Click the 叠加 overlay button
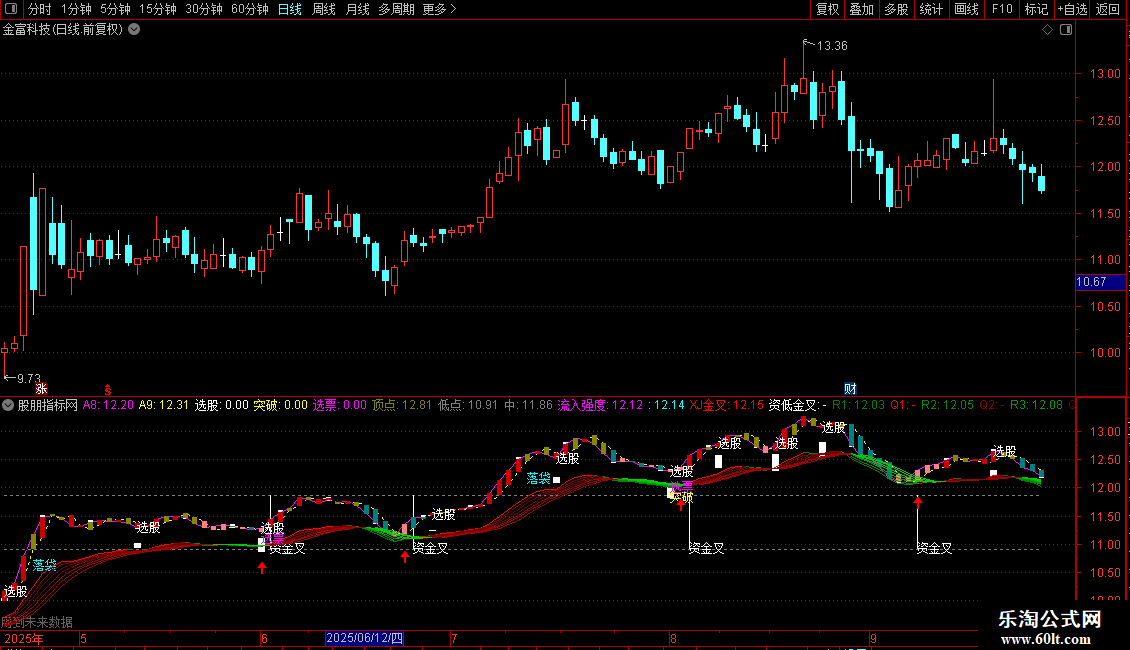 tap(862, 9)
